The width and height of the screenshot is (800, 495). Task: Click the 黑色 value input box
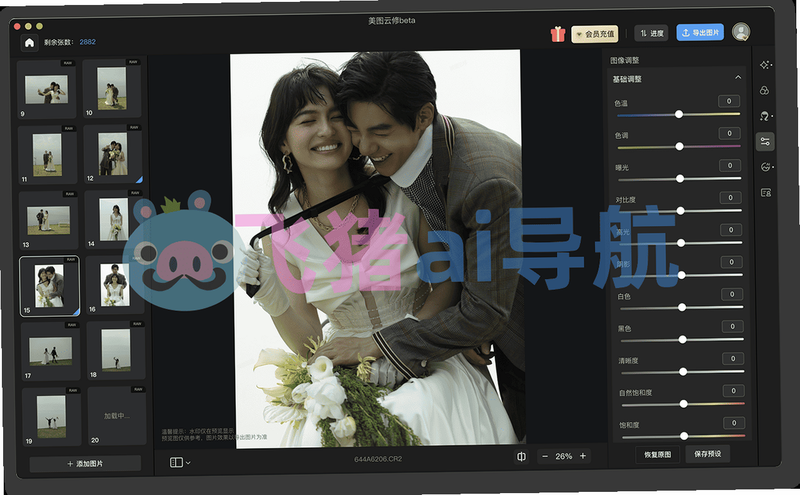pyautogui.click(x=732, y=326)
